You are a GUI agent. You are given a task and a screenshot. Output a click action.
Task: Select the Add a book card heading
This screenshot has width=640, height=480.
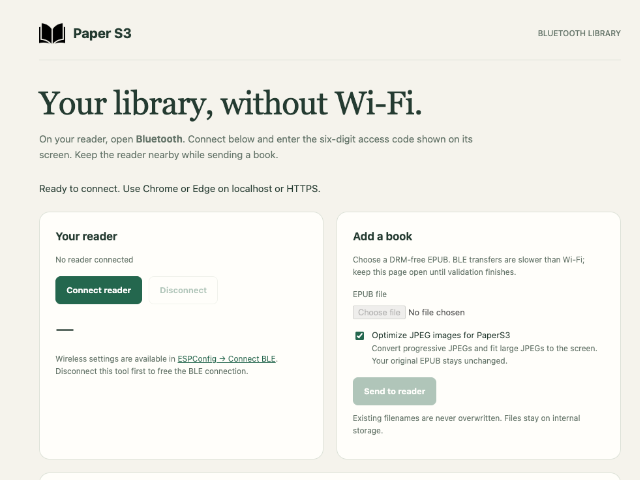pos(382,236)
